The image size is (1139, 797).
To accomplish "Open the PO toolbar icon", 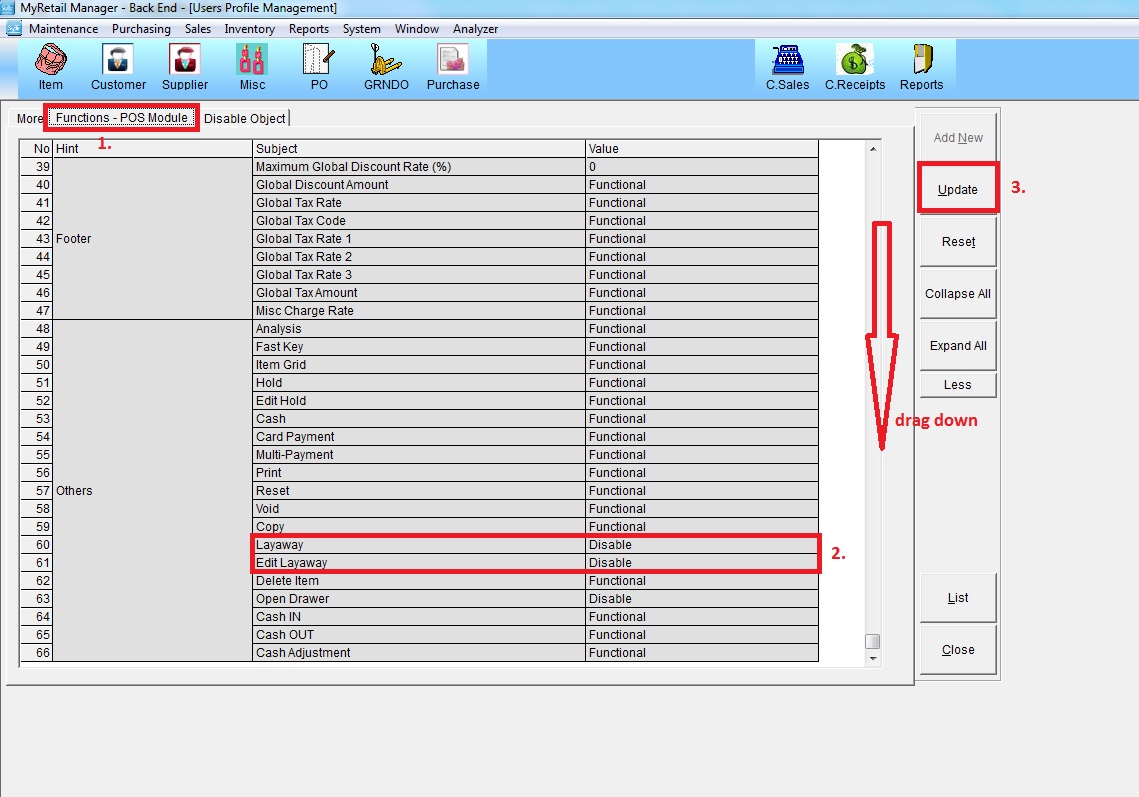I will pyautogui.click(x=319, y=67).
